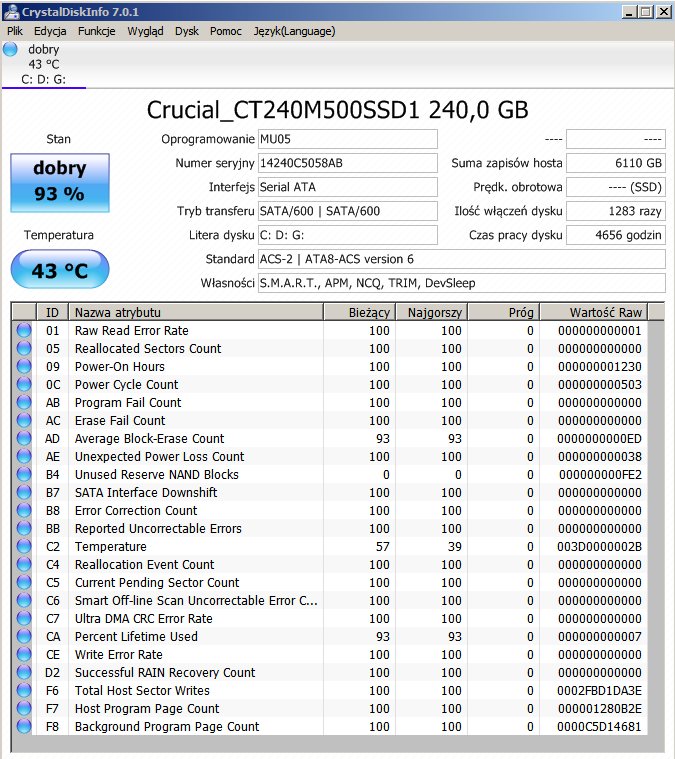Click the status orb for Host Program Page Count
This screenshot has height=759, width=675.
pyautogui.click(x=24, y=708)
